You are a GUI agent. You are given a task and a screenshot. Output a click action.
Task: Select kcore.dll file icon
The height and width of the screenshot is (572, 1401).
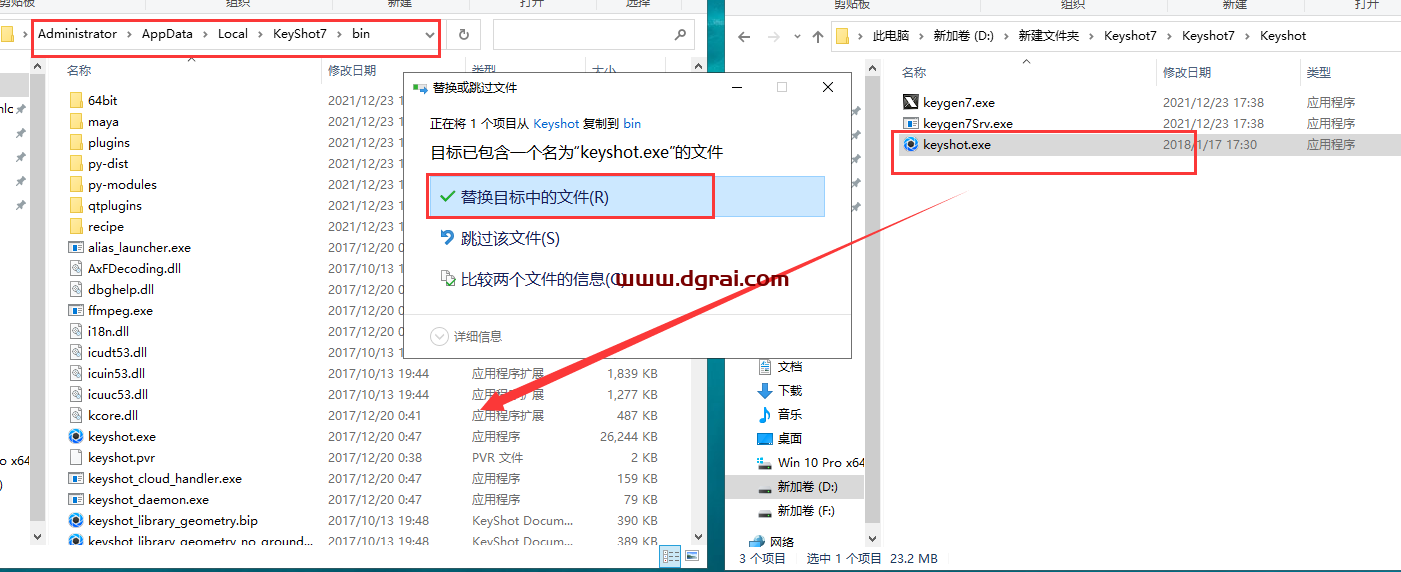click(x=76, y=415)
